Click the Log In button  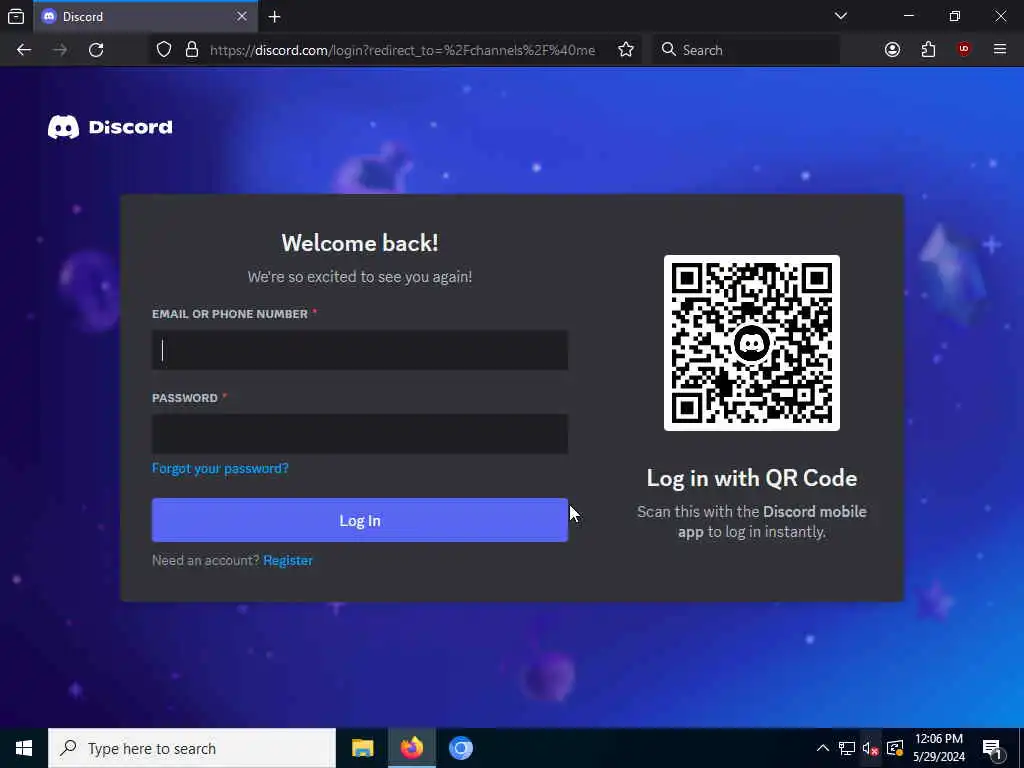pos(360,520)
